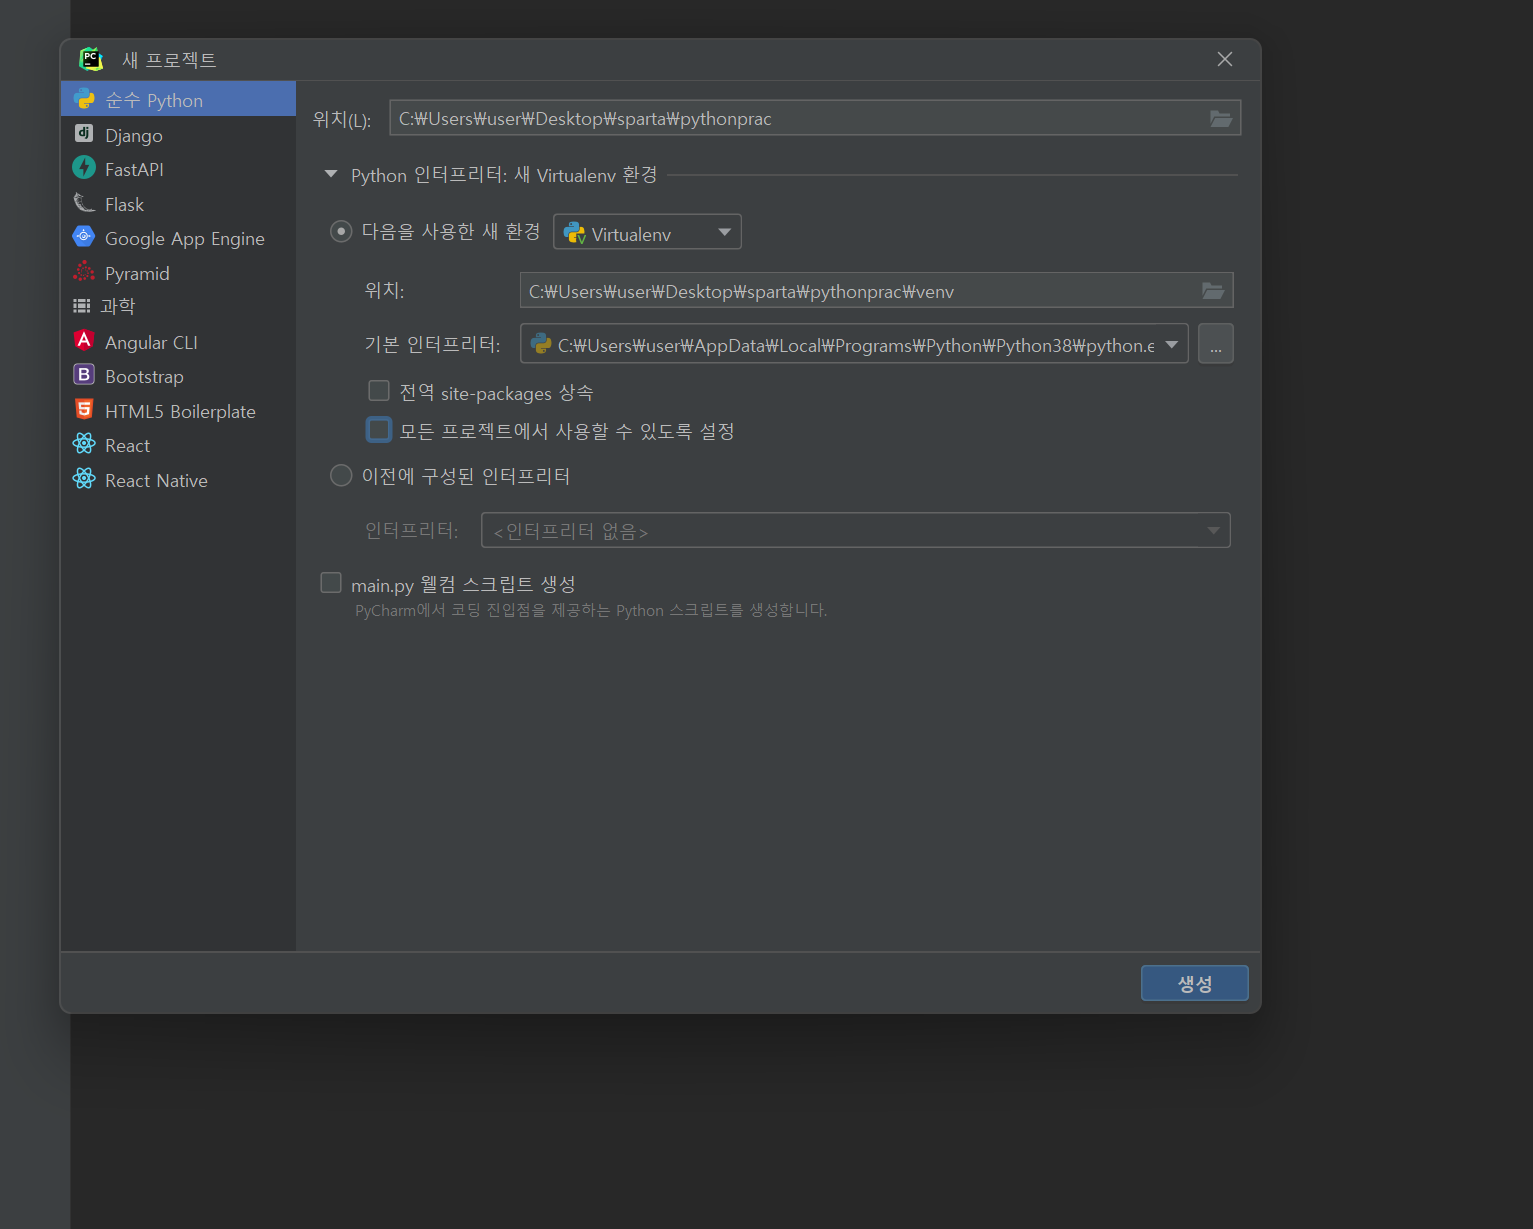The width and height of the screenshot is (1533, 1229).
Task: Select FastAPI project type
Action: tap(179, 169)
